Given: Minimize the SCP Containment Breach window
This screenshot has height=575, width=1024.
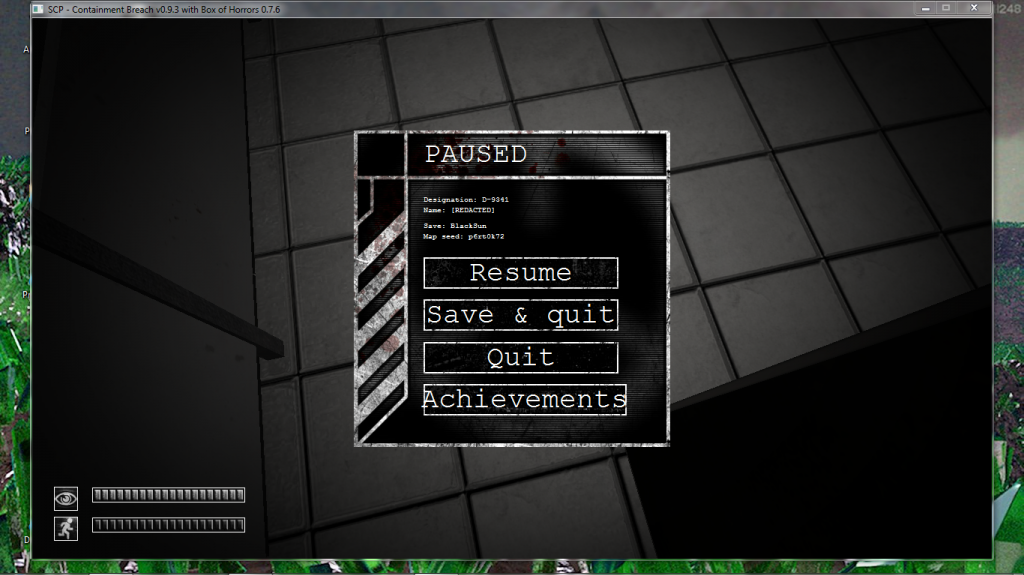Looking at the screenshot, I should click(925, 8).
